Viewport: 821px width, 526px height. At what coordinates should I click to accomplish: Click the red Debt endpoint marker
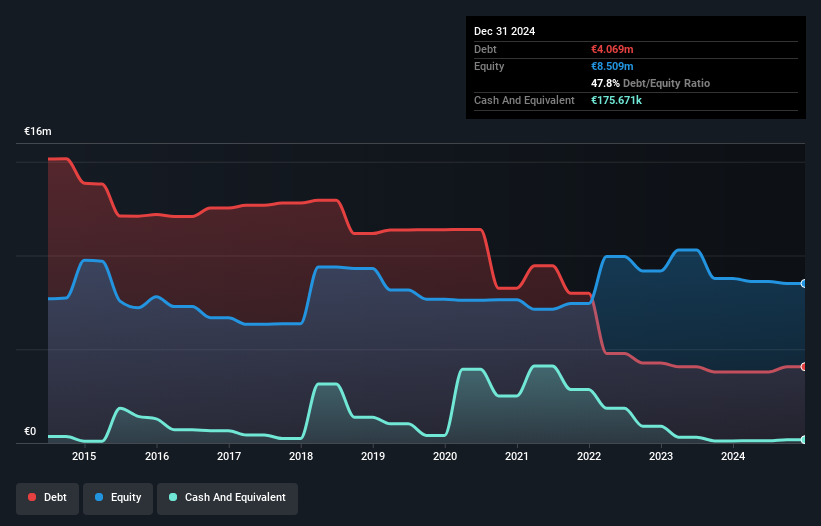(804, 367)
